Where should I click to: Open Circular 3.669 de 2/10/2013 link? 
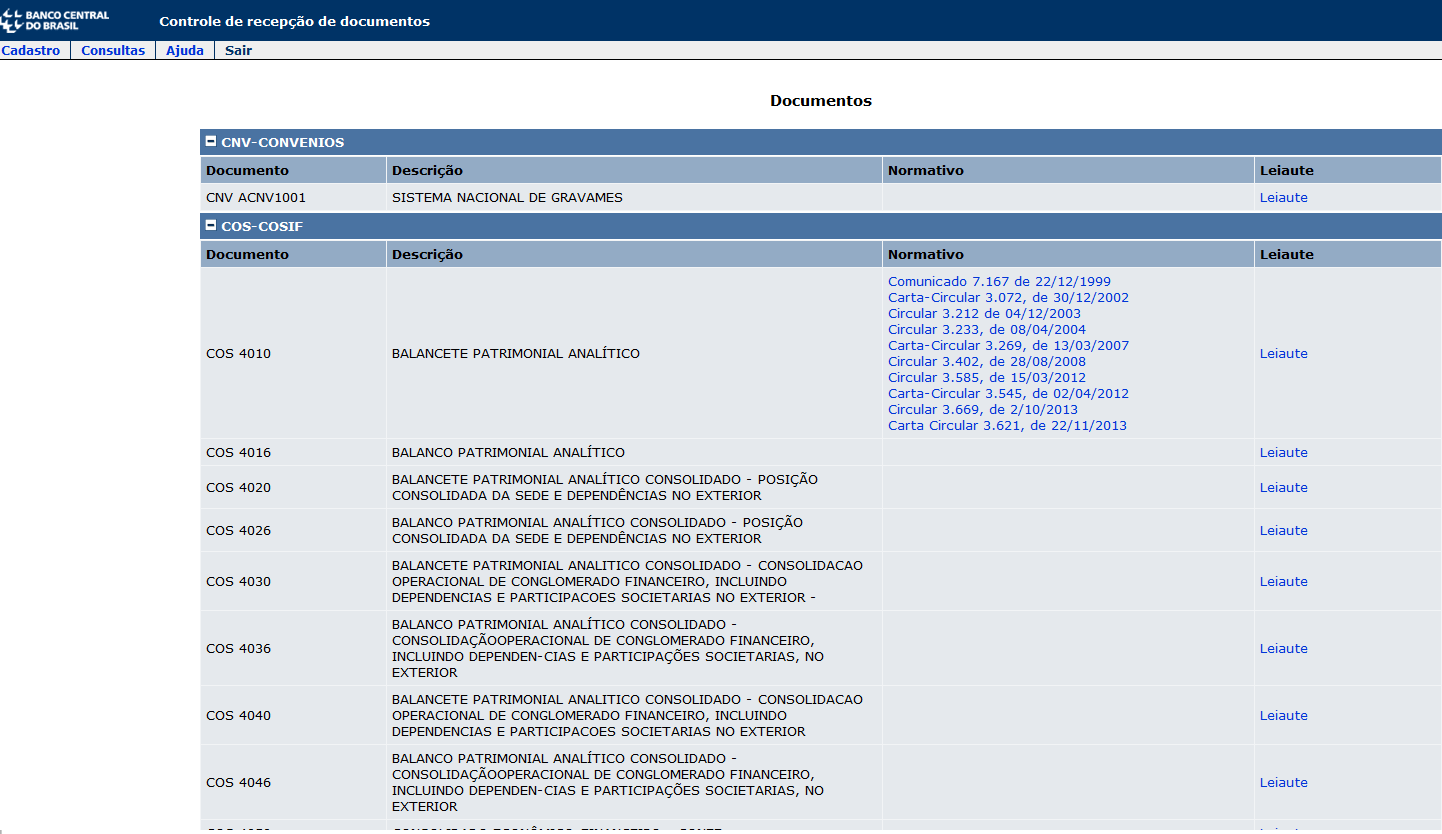pyautogui.click(x=983, y=409)
